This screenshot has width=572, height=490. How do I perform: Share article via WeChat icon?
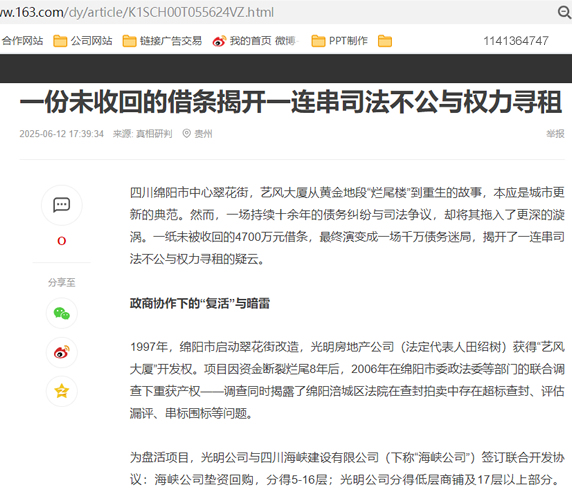(62, 313)
